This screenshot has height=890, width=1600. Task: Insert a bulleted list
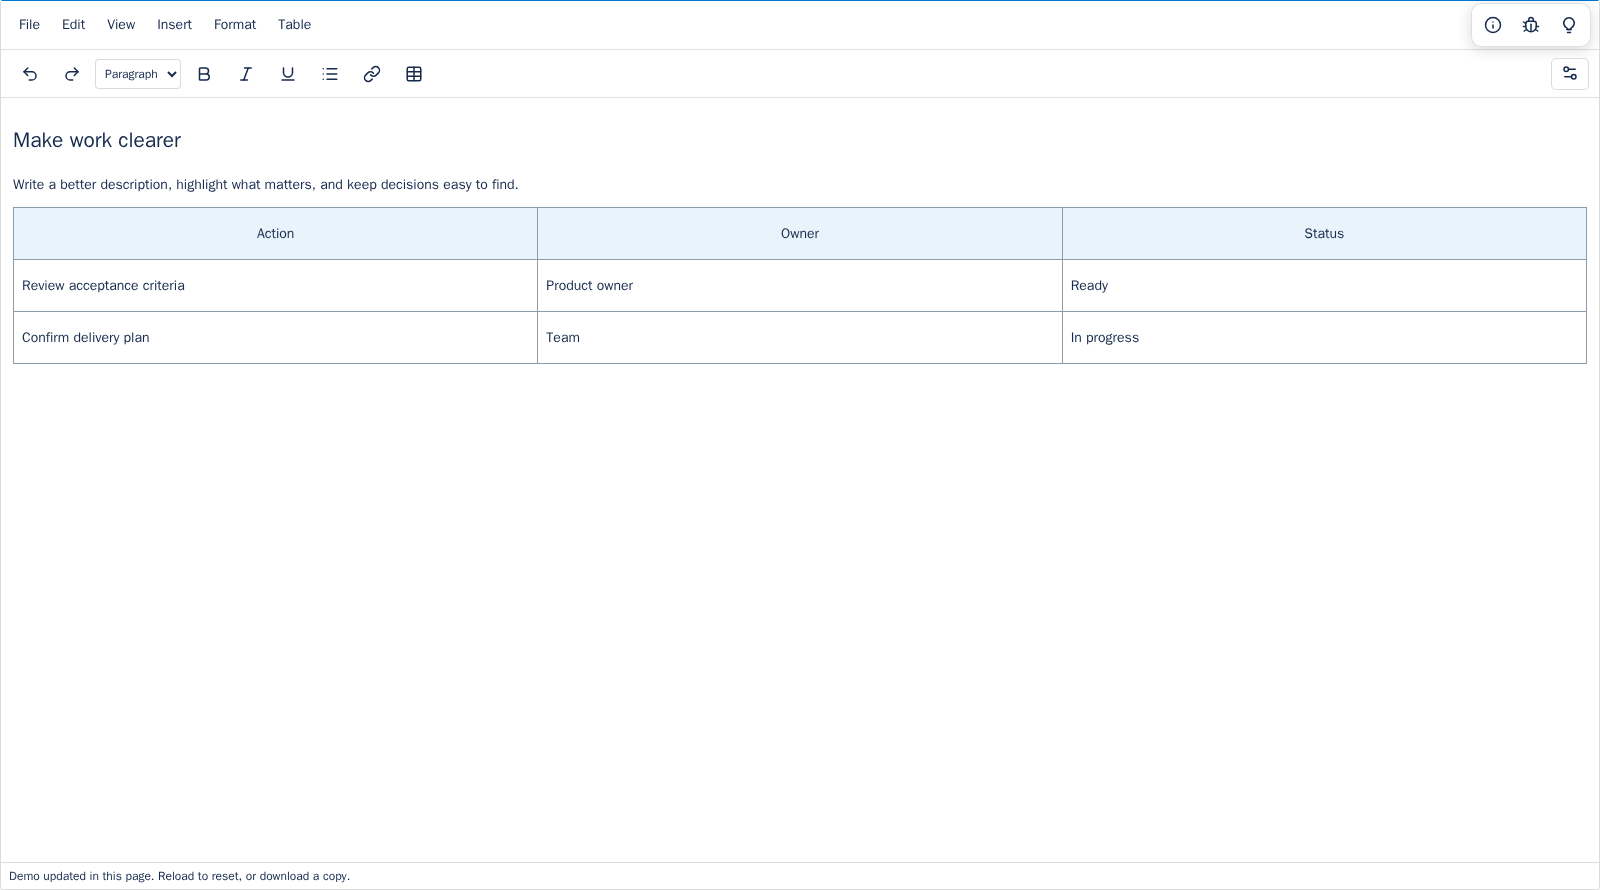(330, 74)
